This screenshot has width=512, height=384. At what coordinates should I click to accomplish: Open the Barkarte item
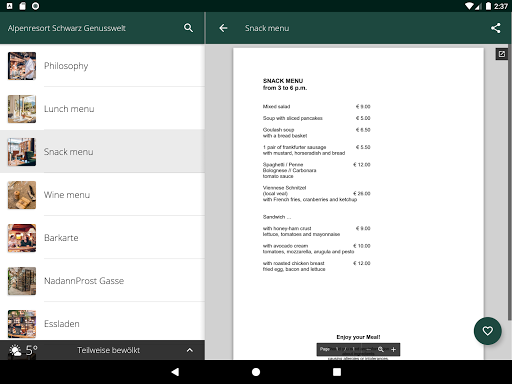pyautogui.click(x=102, y=238)
